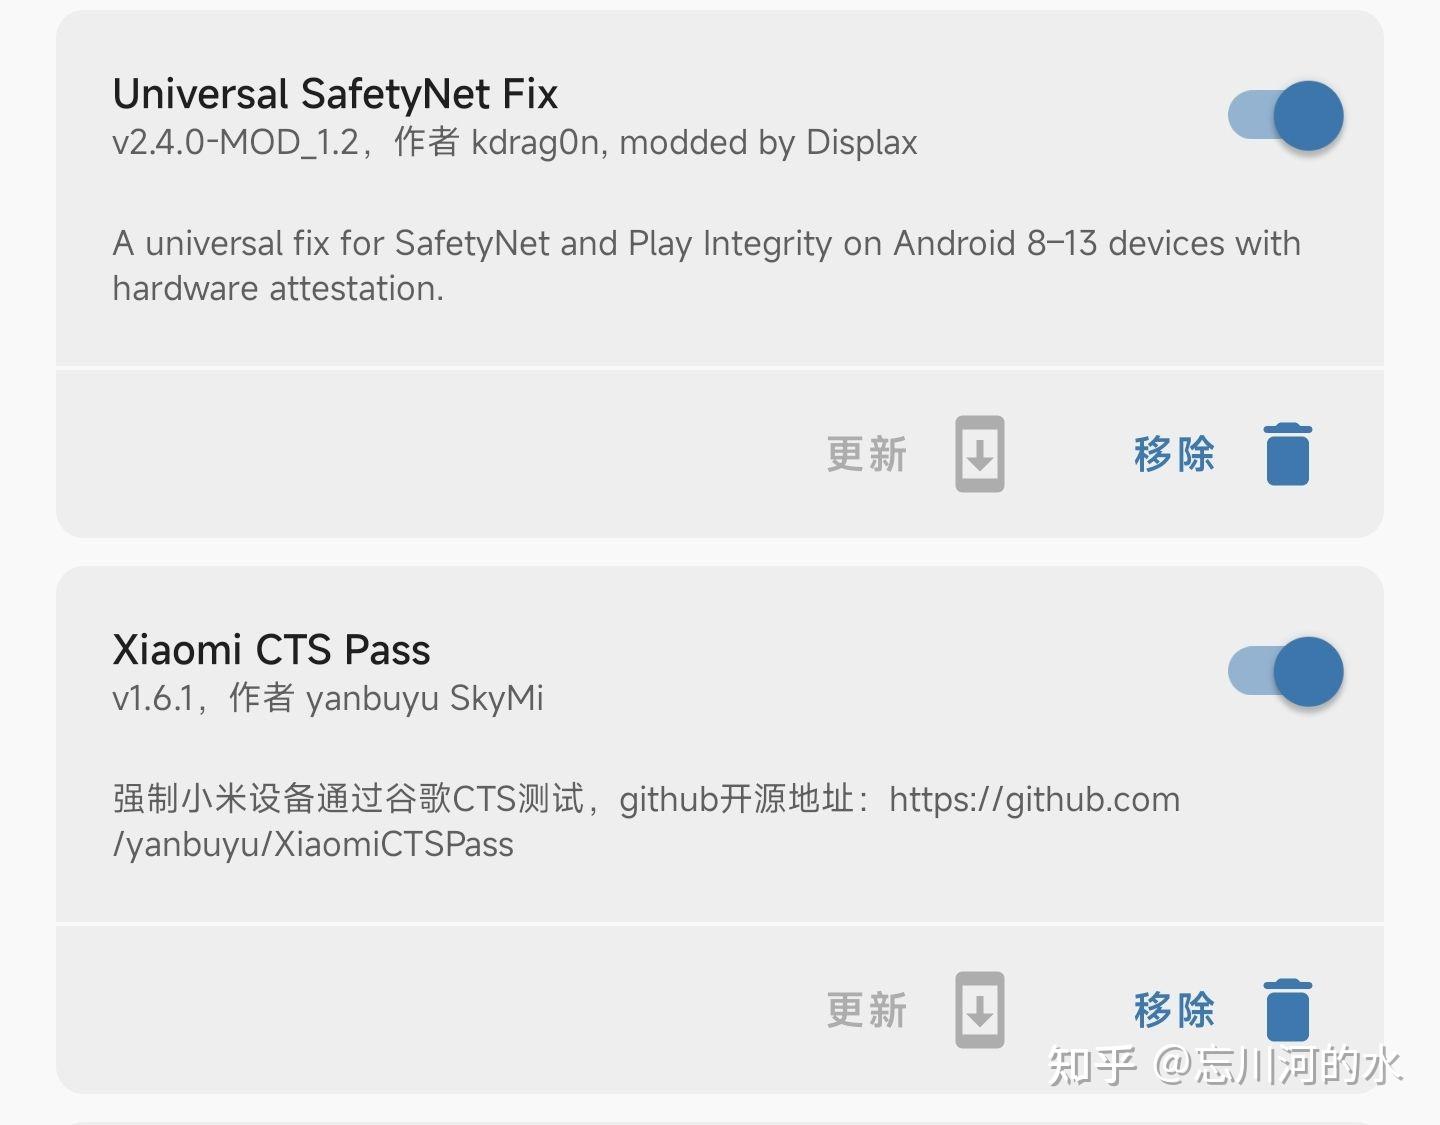Image resolution: width=1440 pixels, height=1125 pixels.
Task: Click 移除 text under Xiaomi CTS Pass
Action: [1174, 1010]
